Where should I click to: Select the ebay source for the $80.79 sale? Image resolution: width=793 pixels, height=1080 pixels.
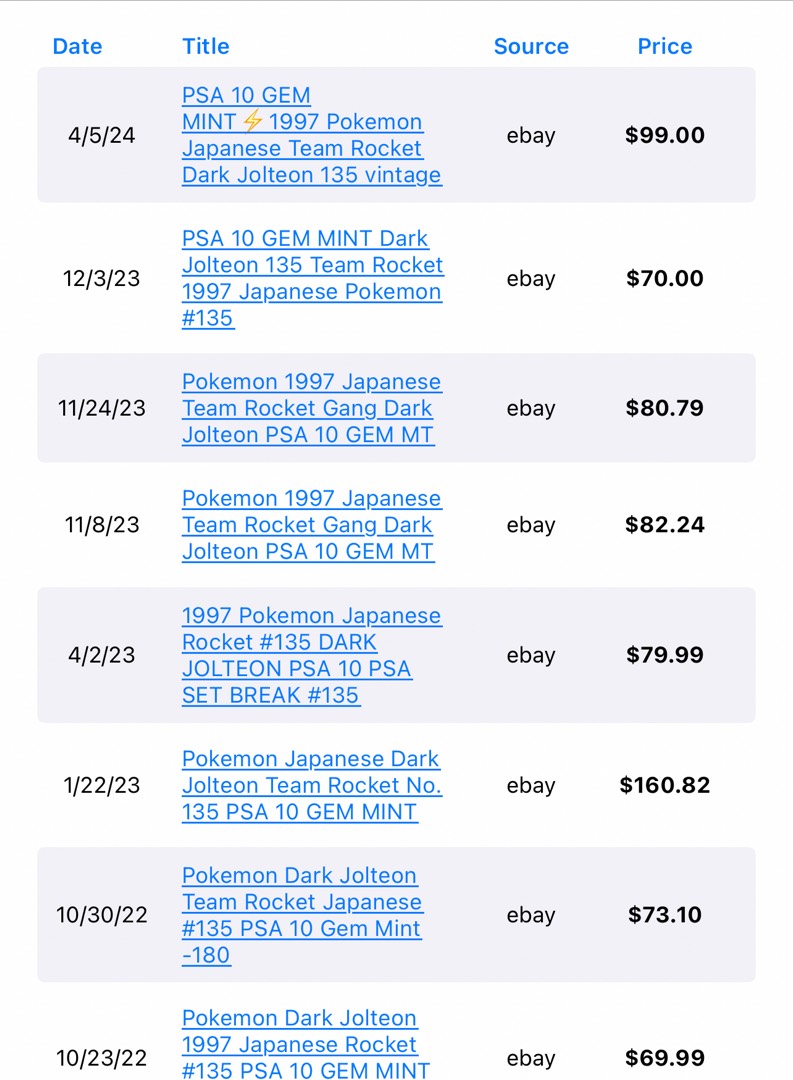pyautogui.click(x=531, y=408)
